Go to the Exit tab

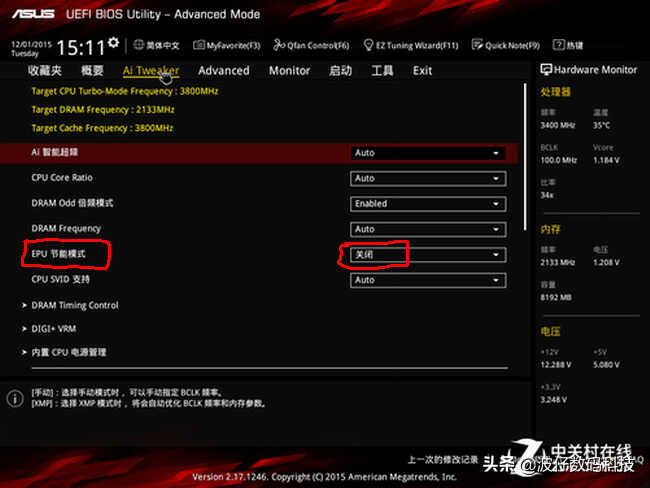tap(422, 70)
